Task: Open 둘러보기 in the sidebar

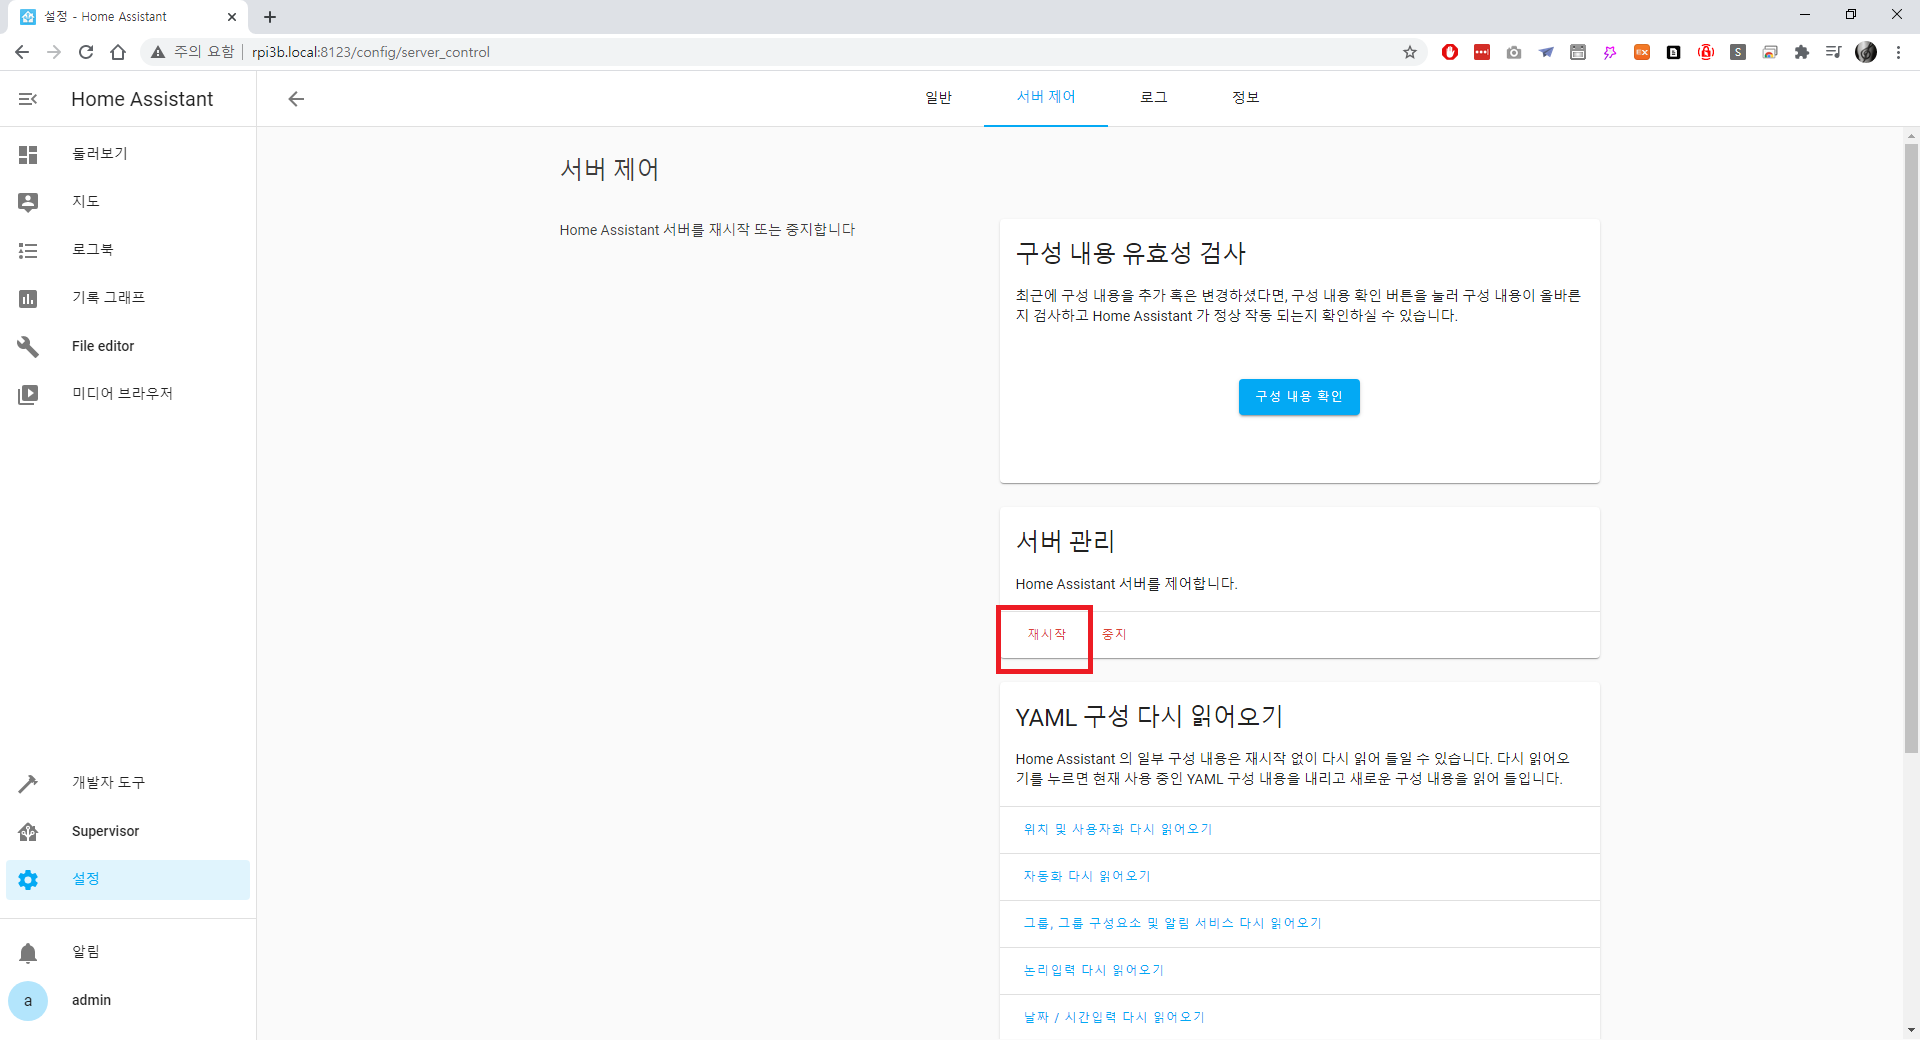Action: (128, 154)
